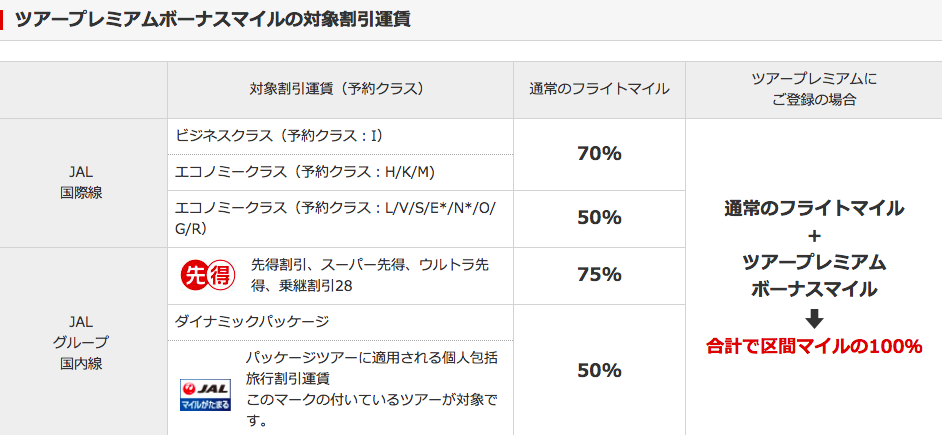942x435 pixels.
Task: Click the black downward arrow icon
Action: [814, 320]
